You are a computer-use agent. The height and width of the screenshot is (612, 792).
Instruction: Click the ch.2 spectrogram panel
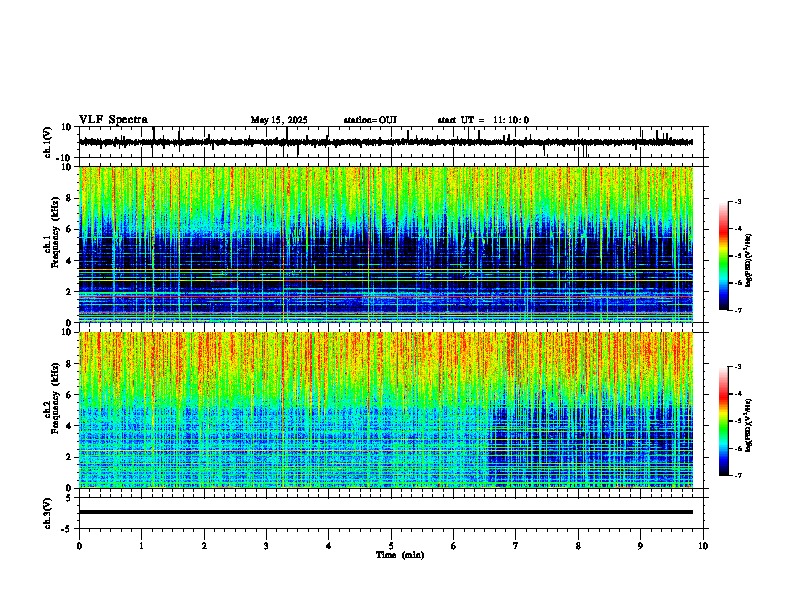tap(386, 410)
